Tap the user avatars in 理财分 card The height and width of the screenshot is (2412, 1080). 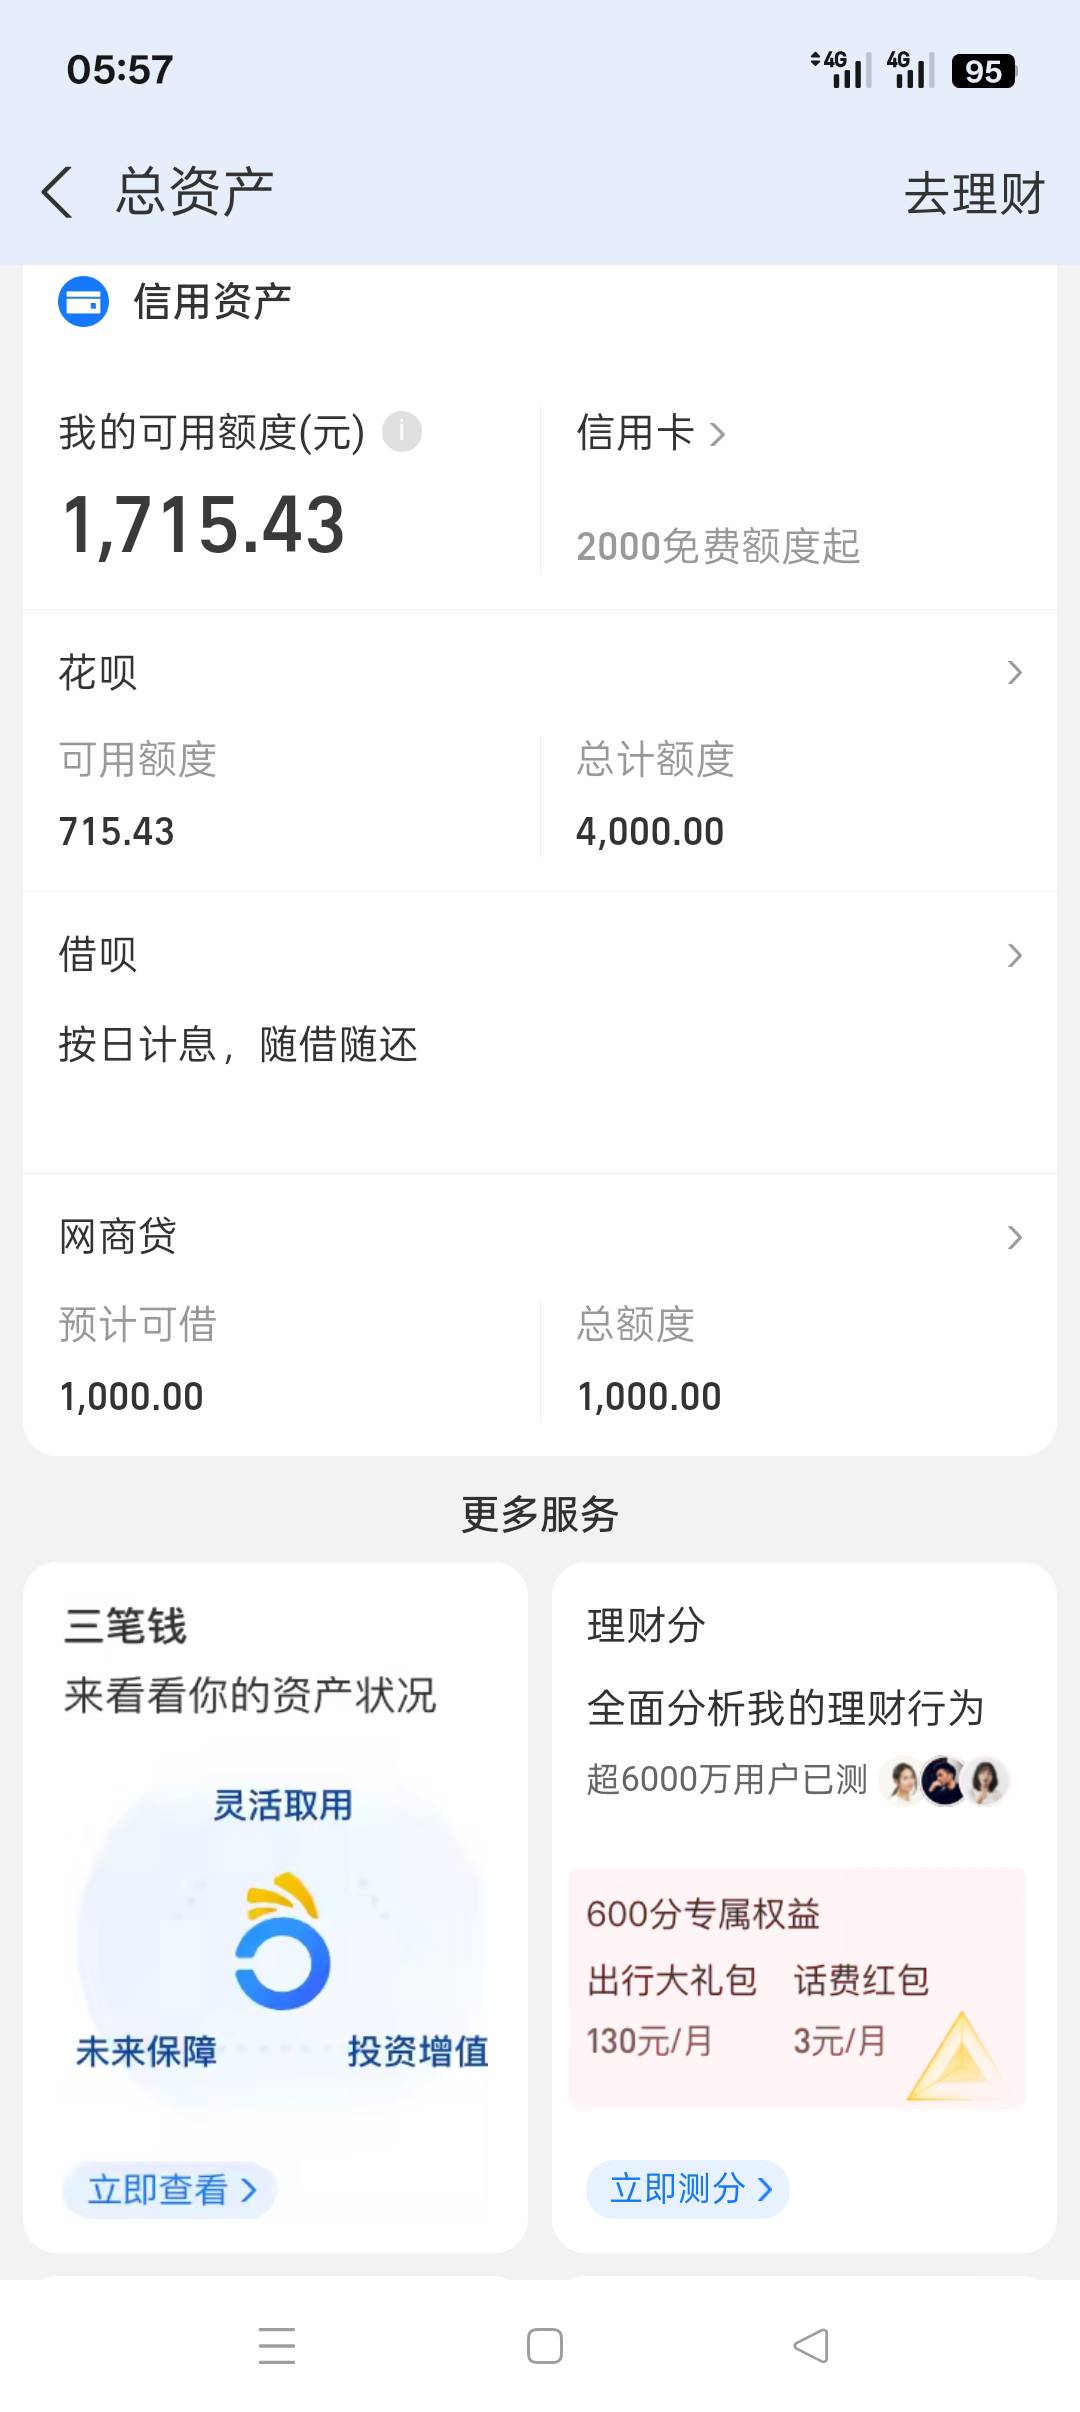coord(944,1780)
